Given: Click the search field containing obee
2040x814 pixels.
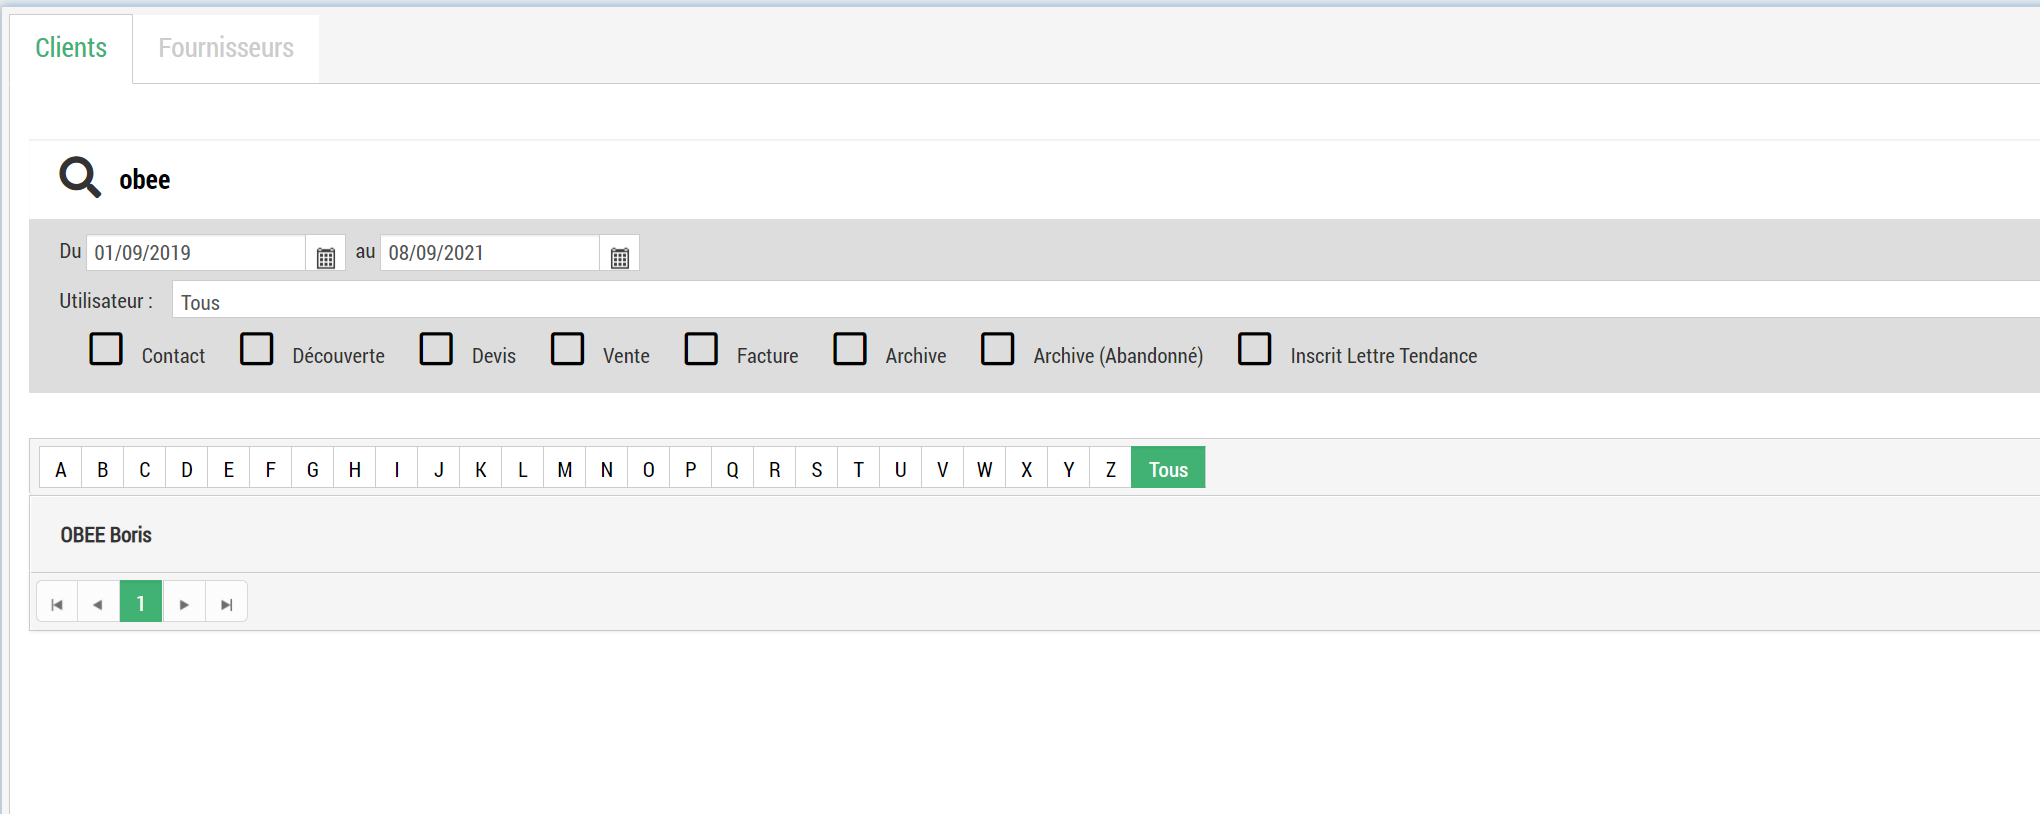Looking at the screenshot, I should pos(600,180).
